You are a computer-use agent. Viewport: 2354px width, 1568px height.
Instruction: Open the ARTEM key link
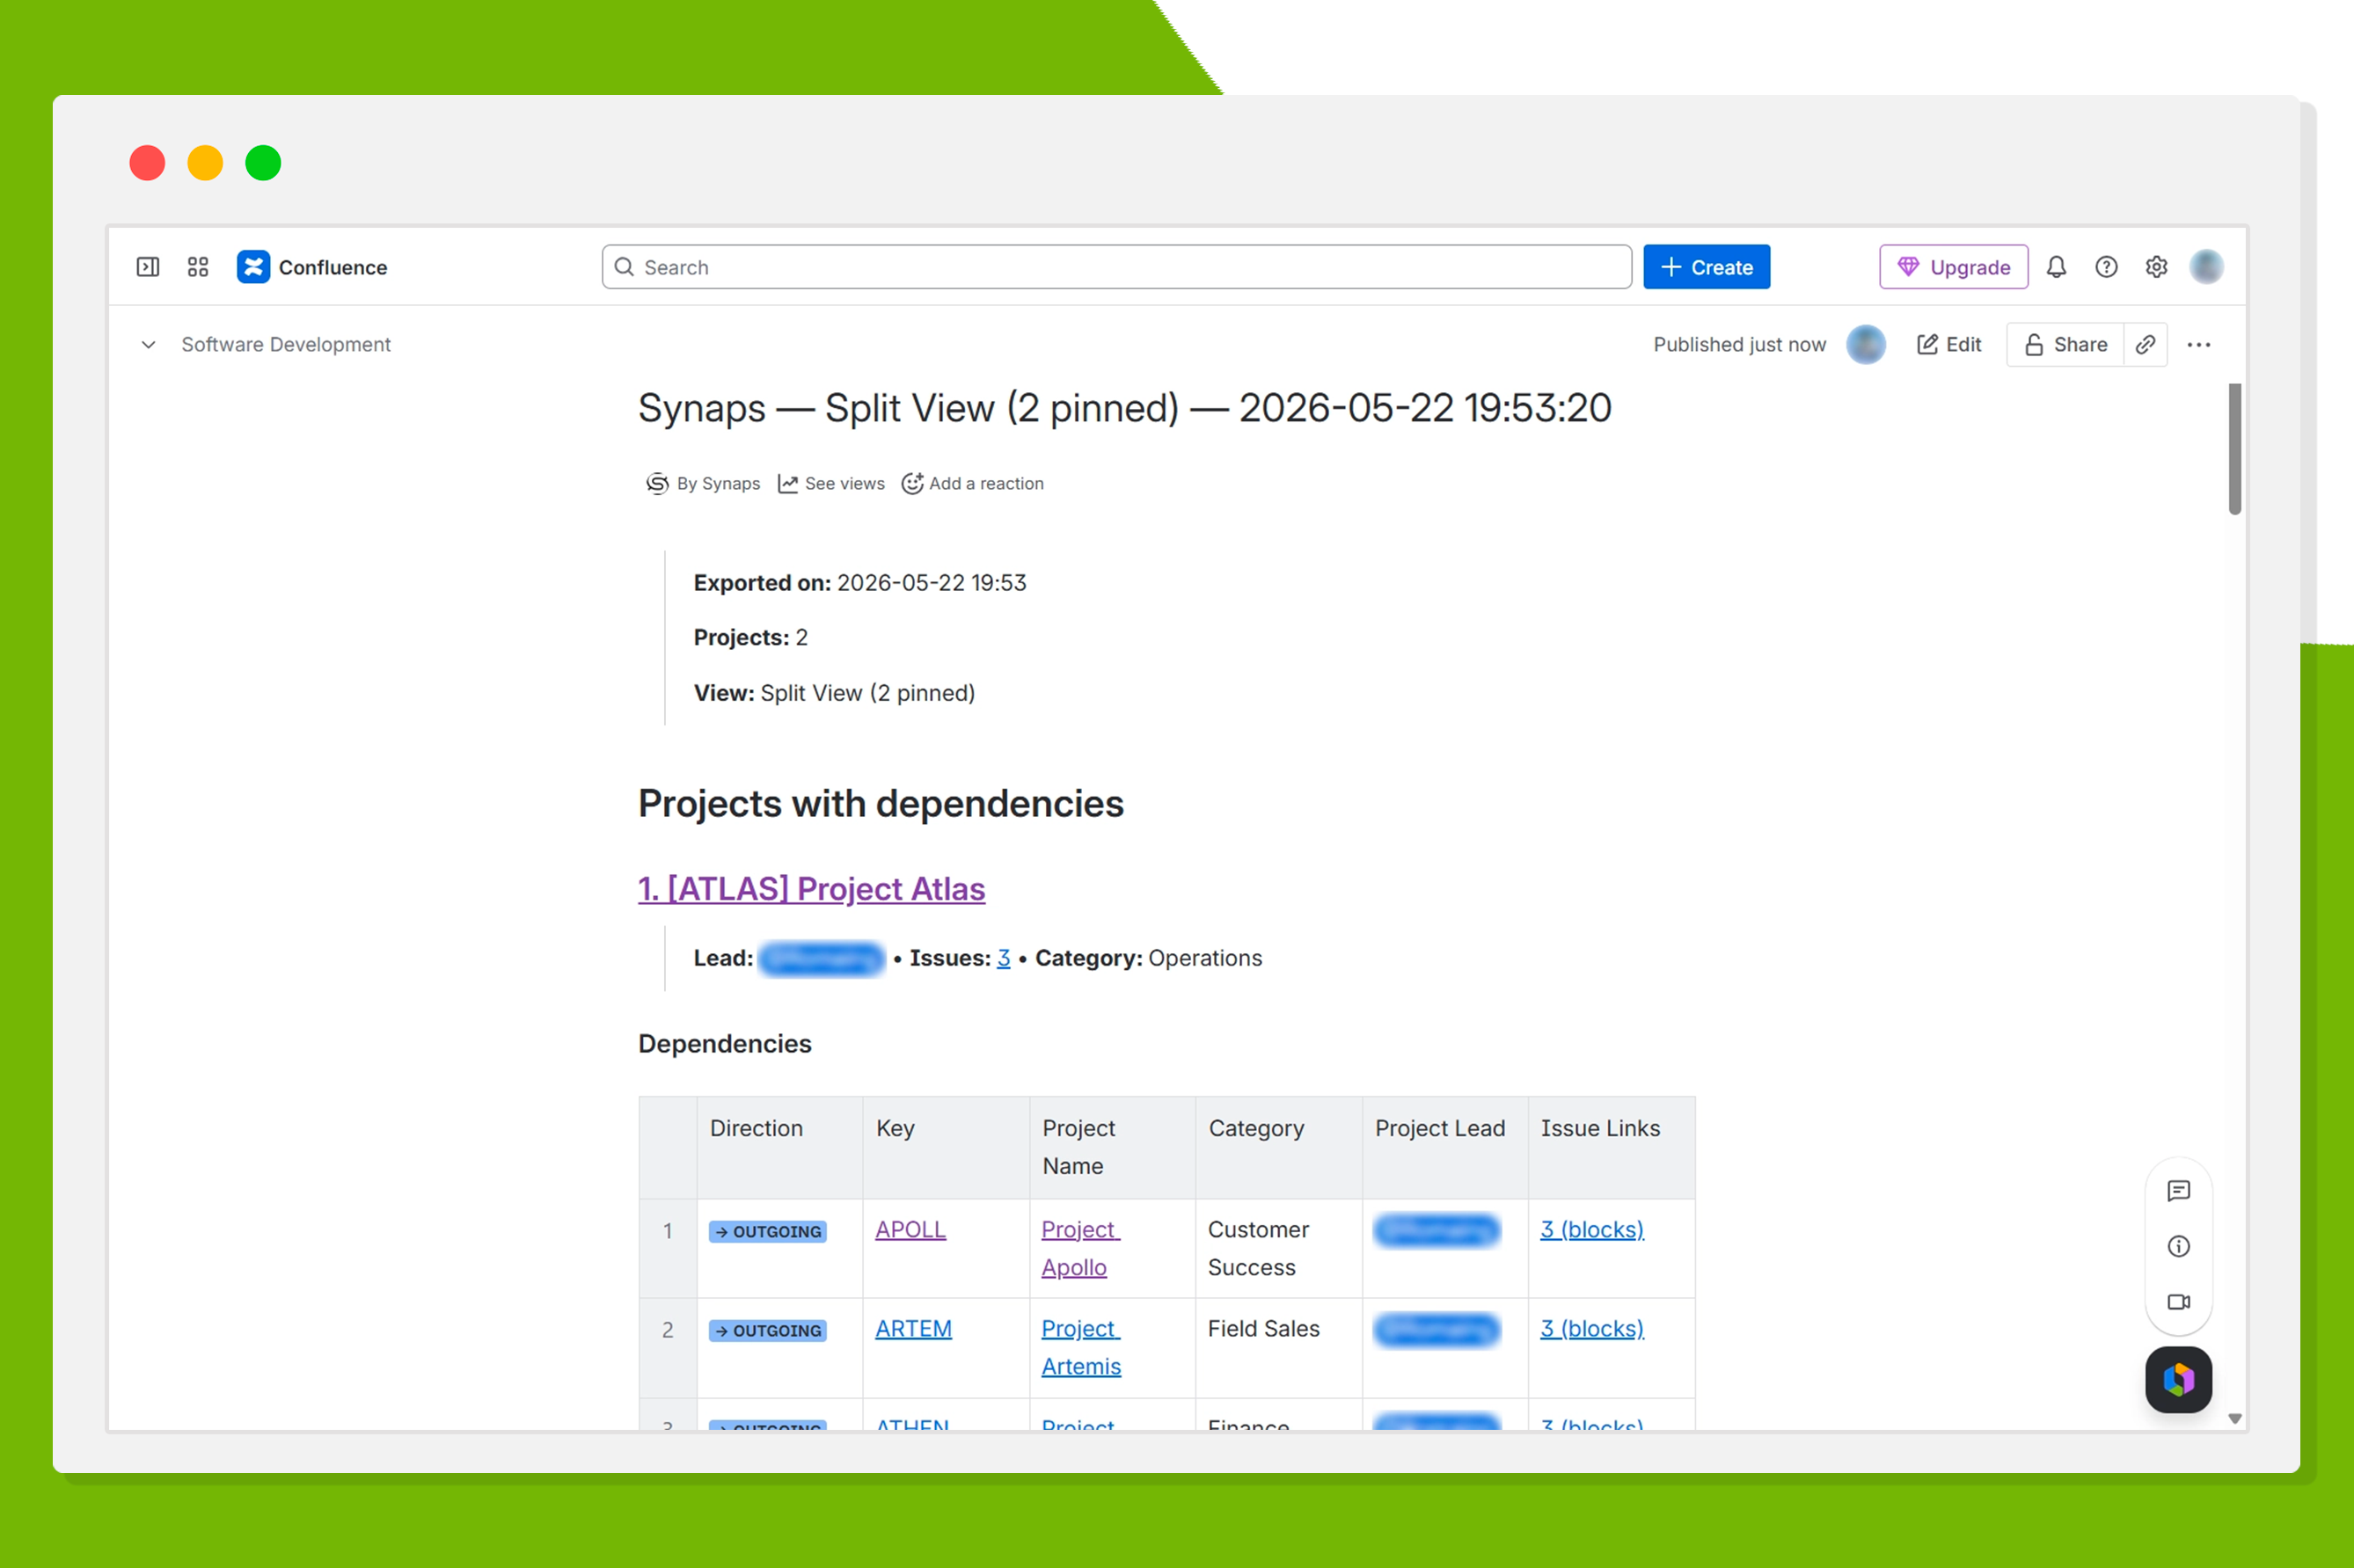[x=913, y=1329]
